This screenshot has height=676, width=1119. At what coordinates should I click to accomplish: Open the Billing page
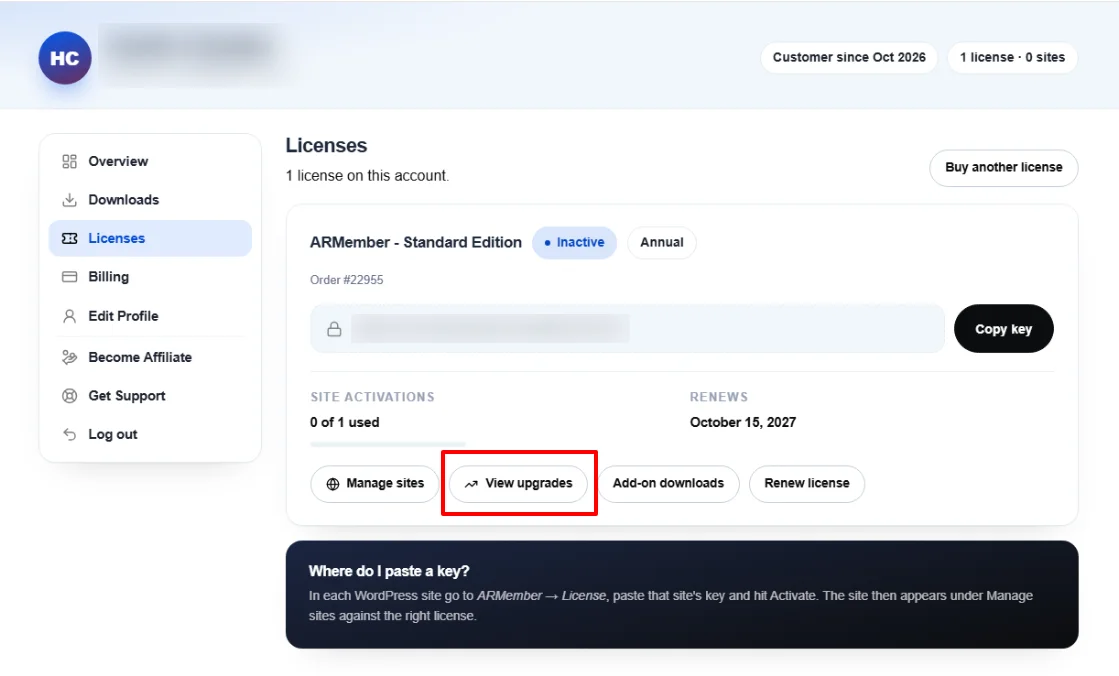click(150, 277)
